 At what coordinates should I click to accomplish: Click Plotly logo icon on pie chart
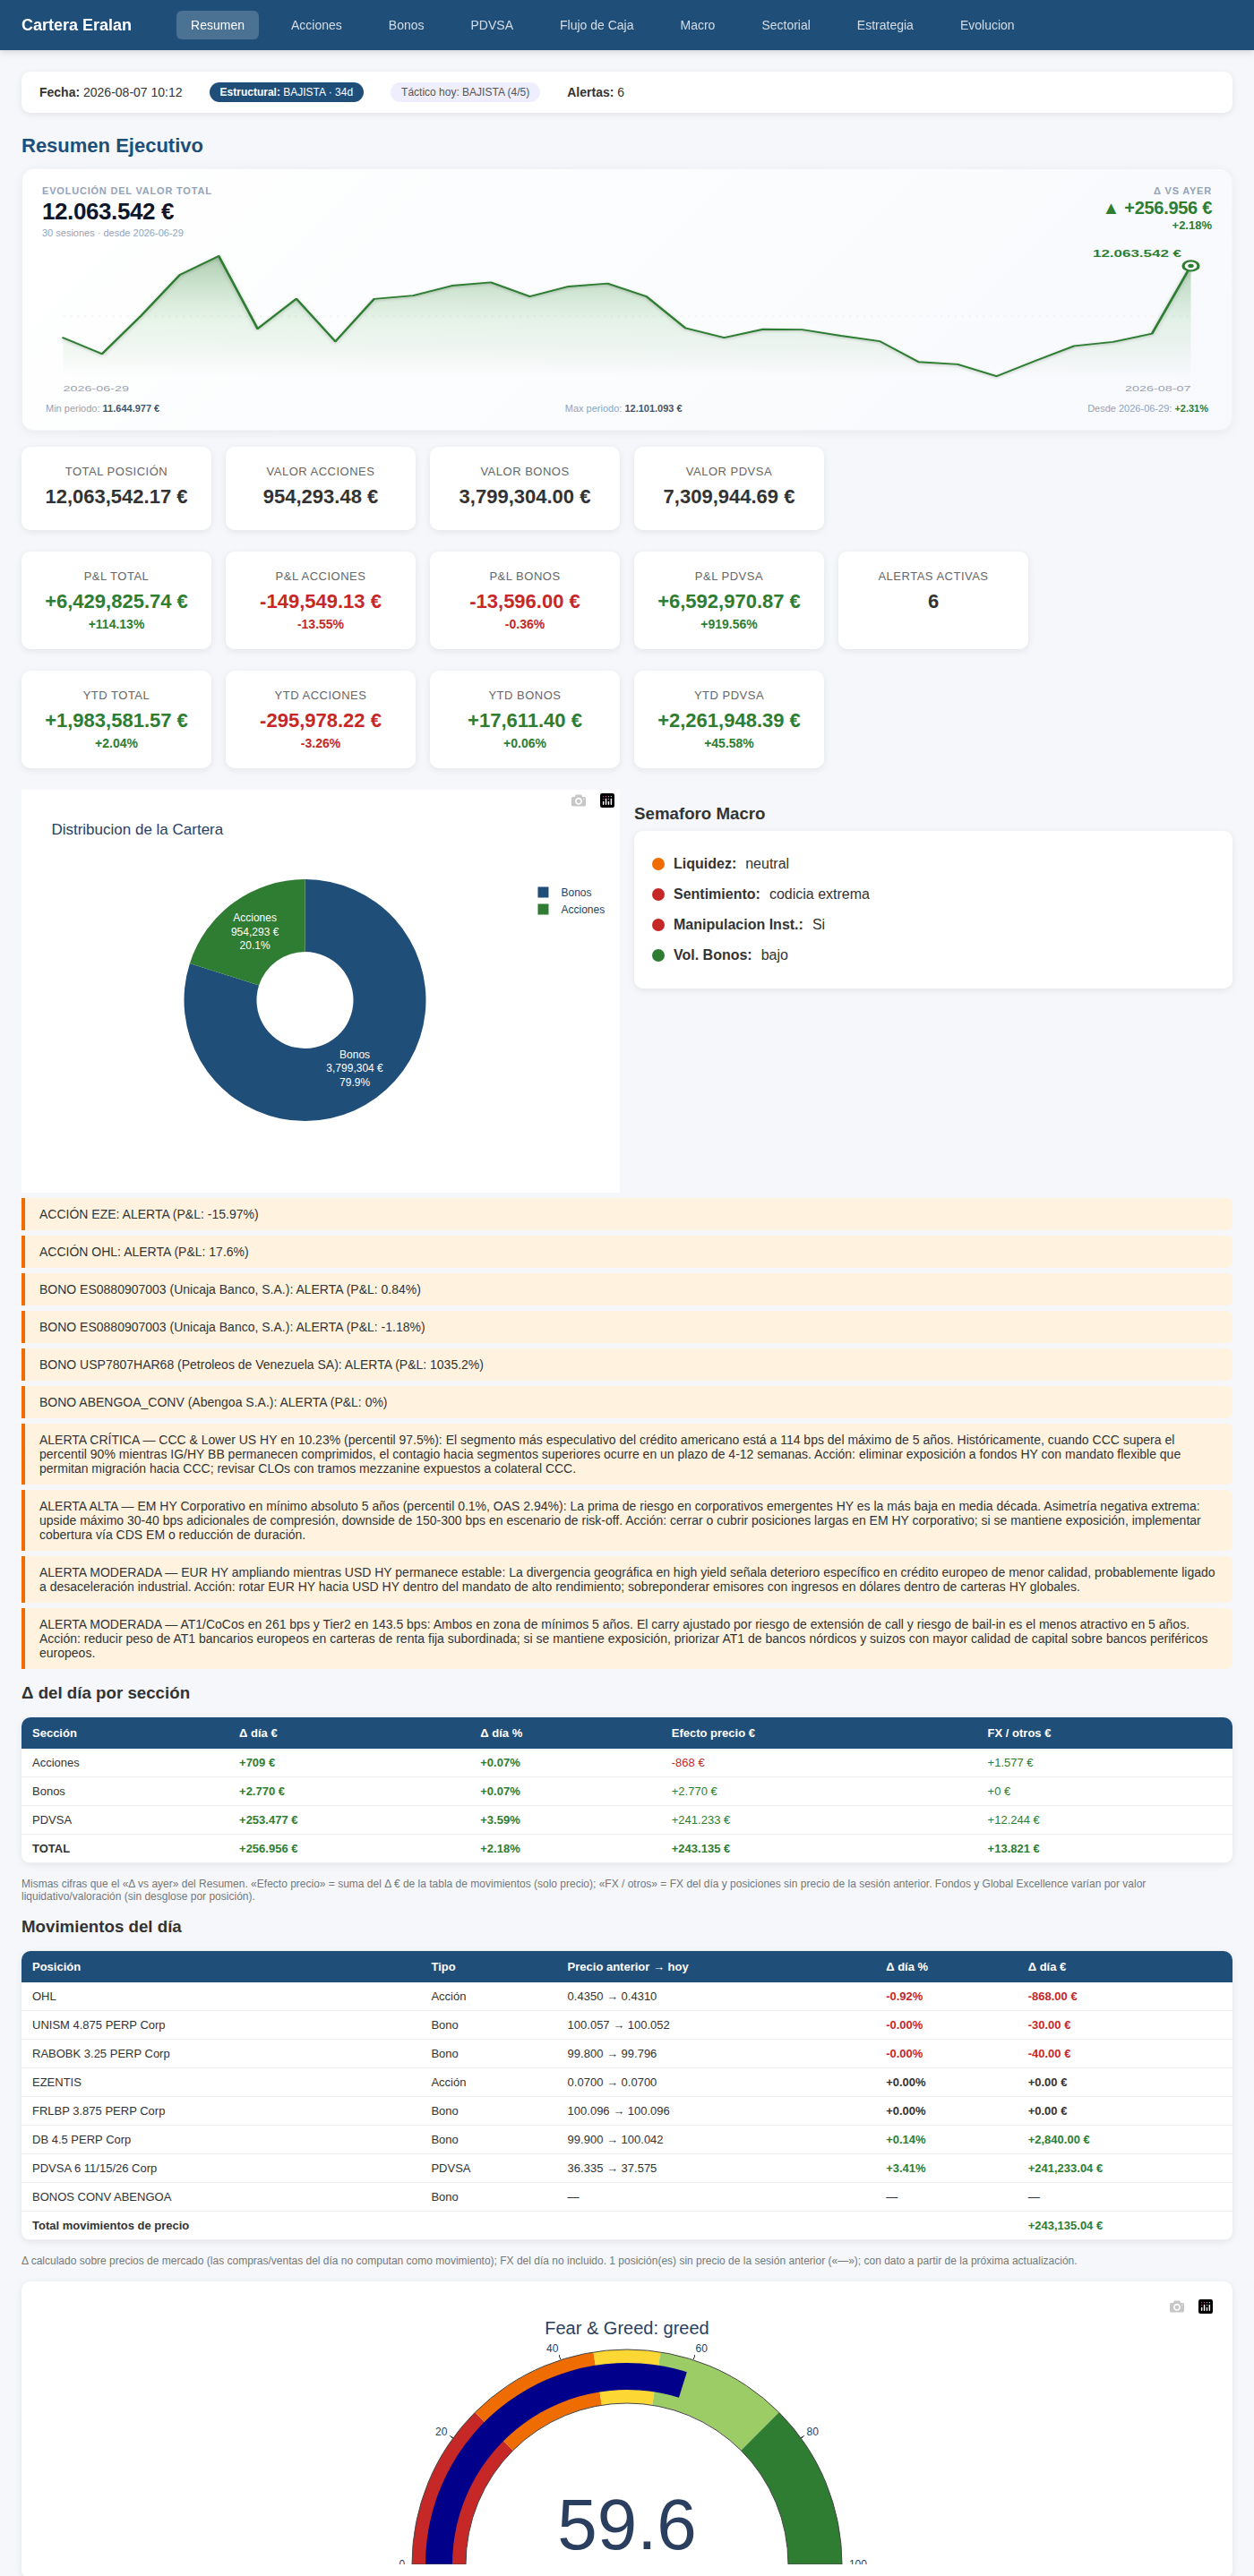[x=607, y=801]
